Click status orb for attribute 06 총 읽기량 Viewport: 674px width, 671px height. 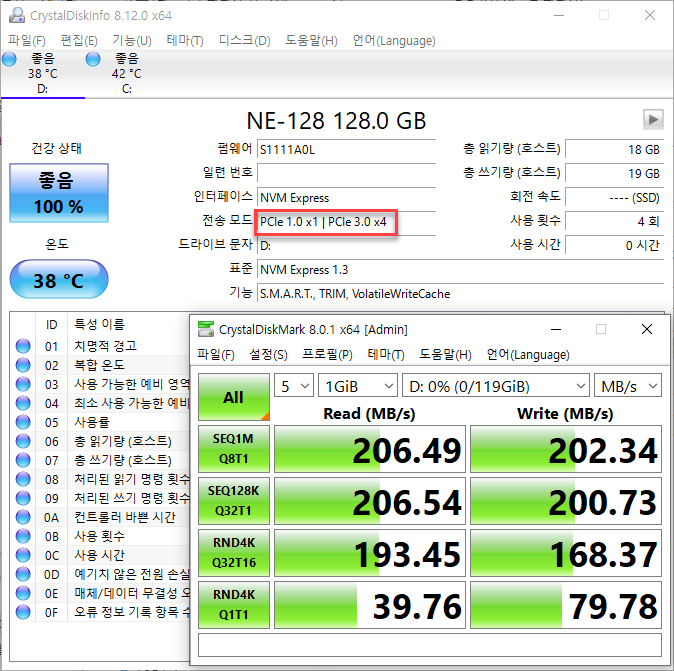[x=23, y=441]
